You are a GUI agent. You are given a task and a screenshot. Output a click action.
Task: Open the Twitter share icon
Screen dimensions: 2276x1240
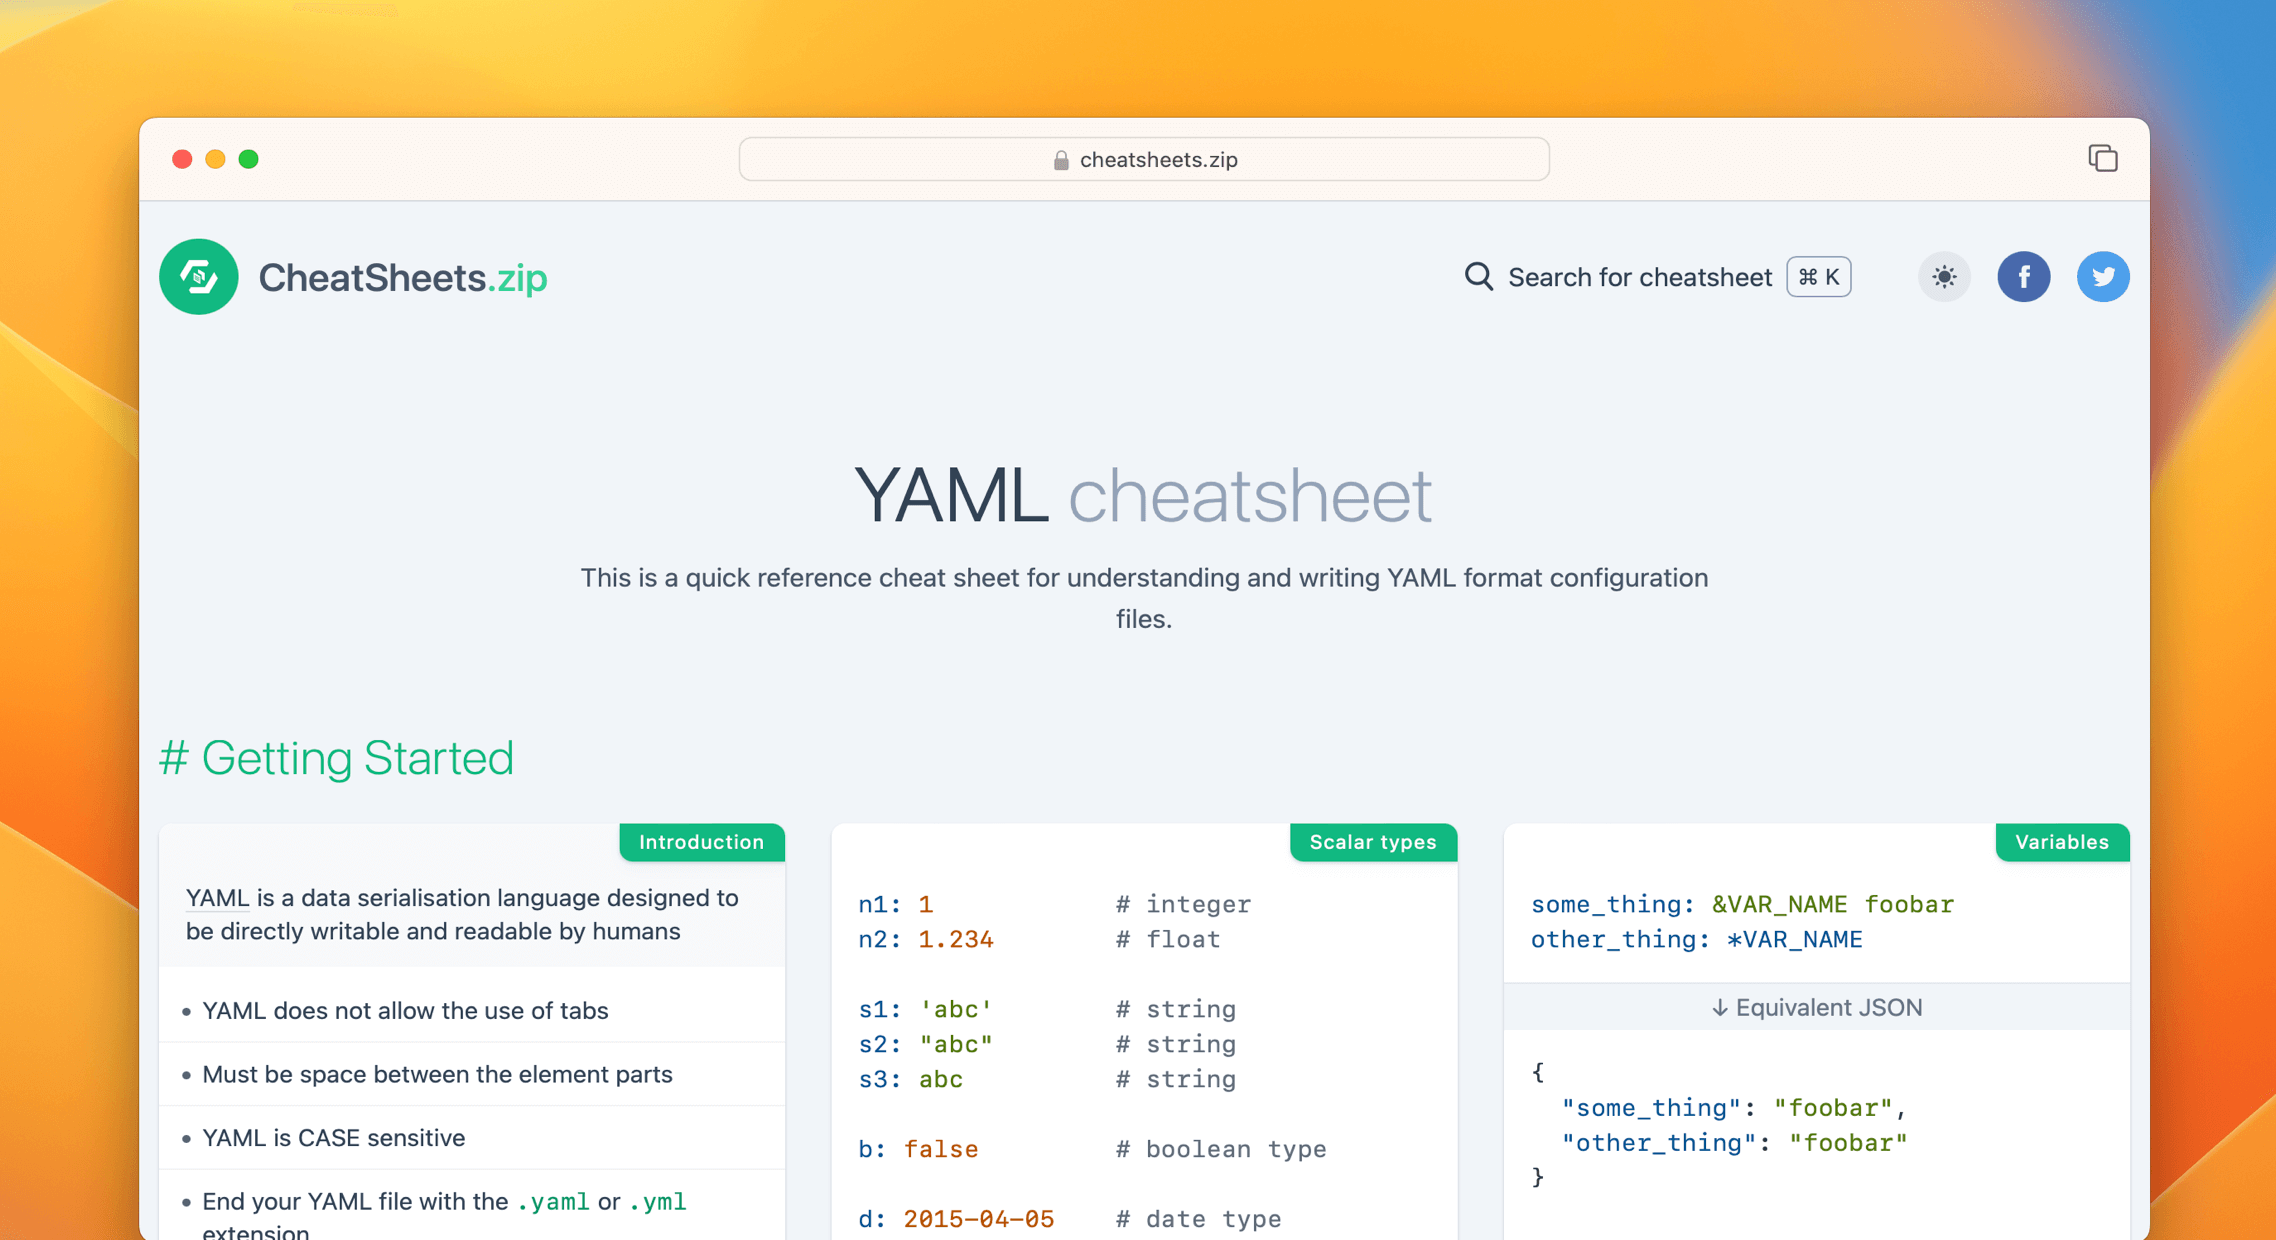2102,277
